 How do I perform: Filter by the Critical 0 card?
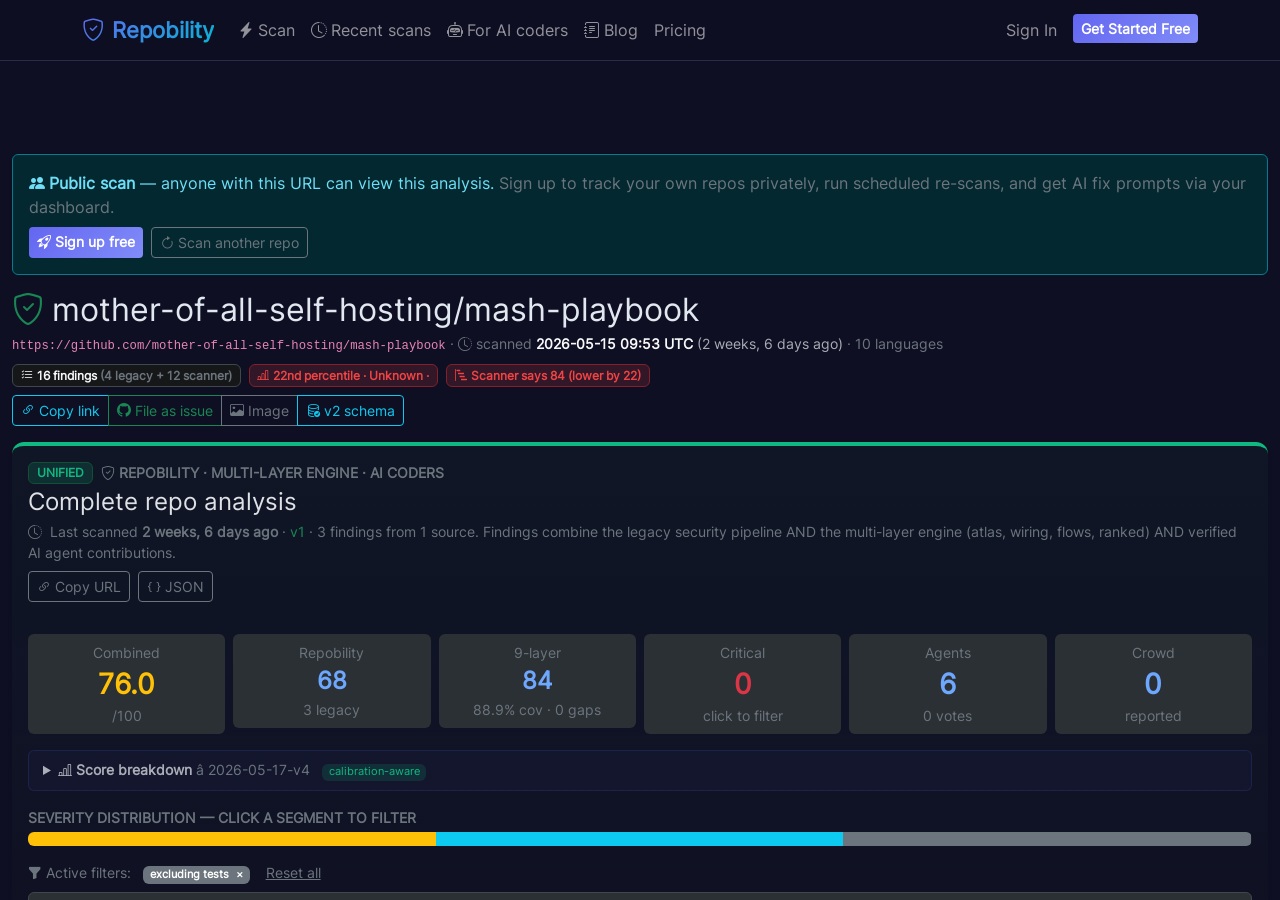742,684
